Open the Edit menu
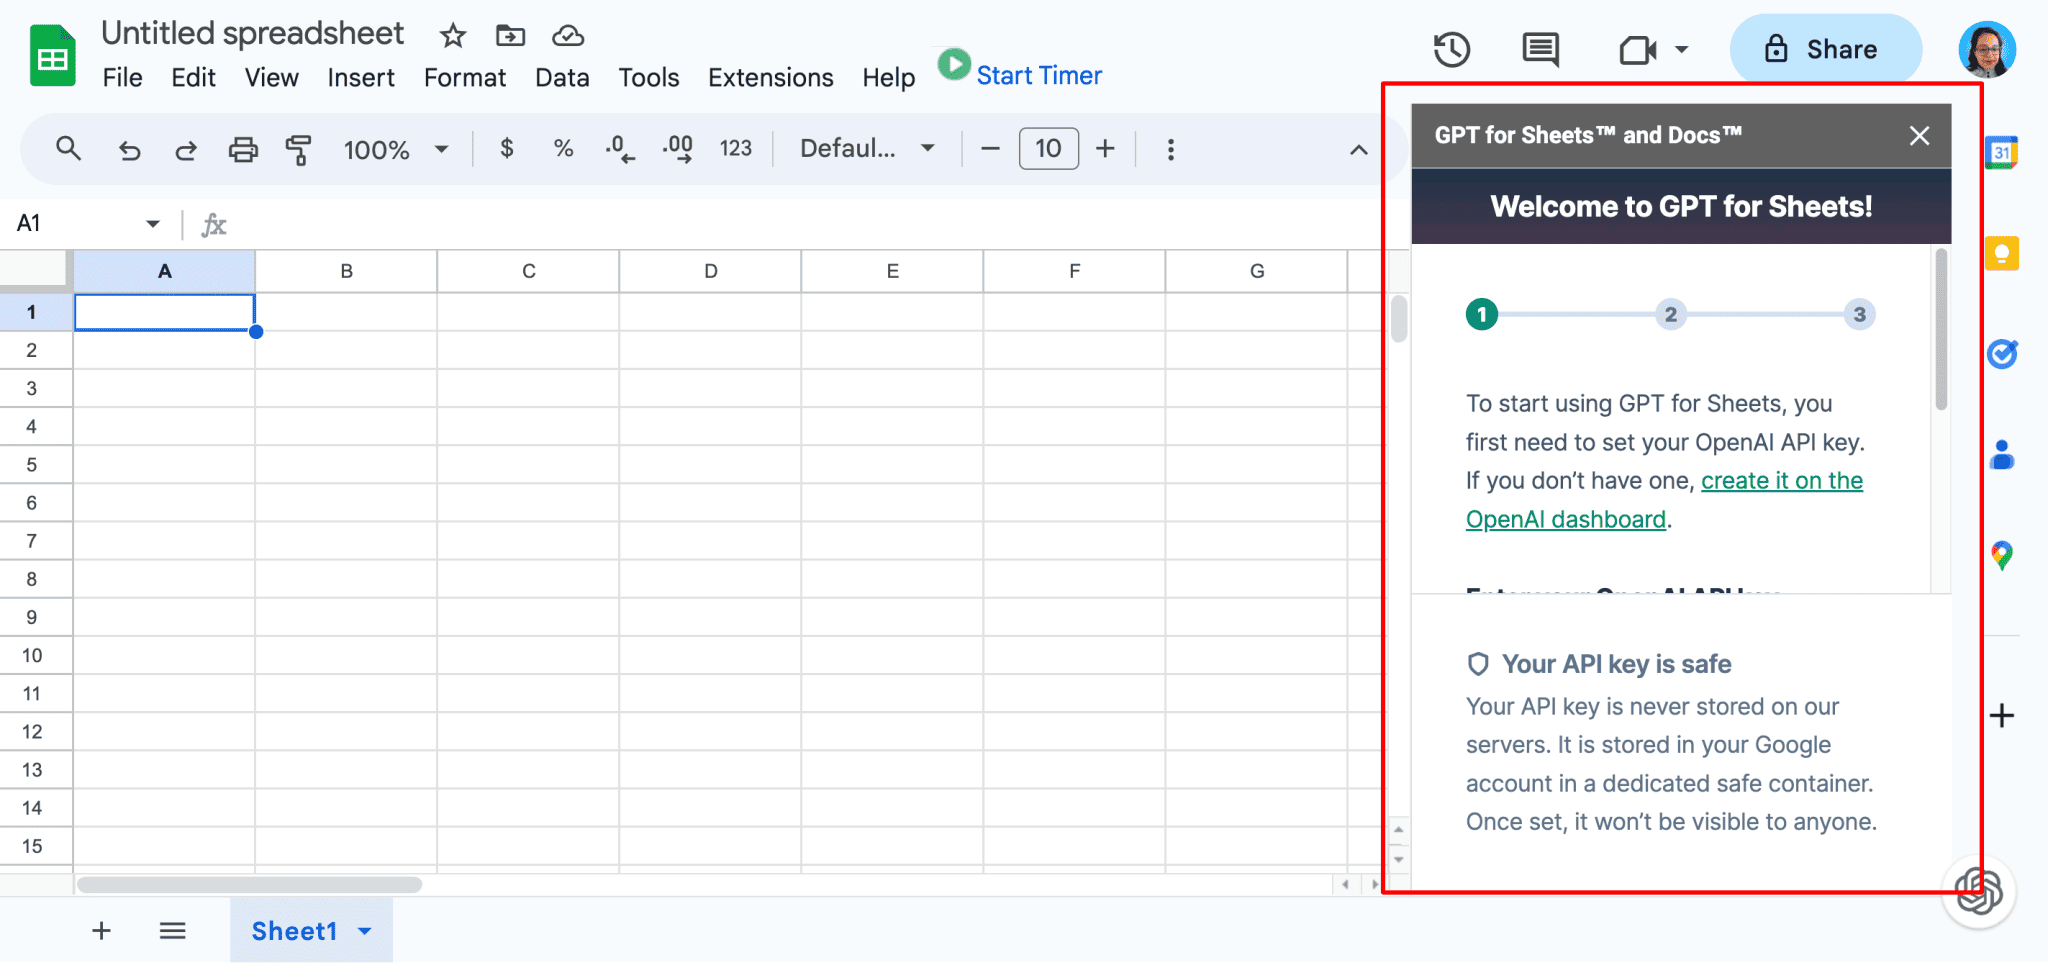The height and width of the screenshot is (963, 2048). (193, 78)
